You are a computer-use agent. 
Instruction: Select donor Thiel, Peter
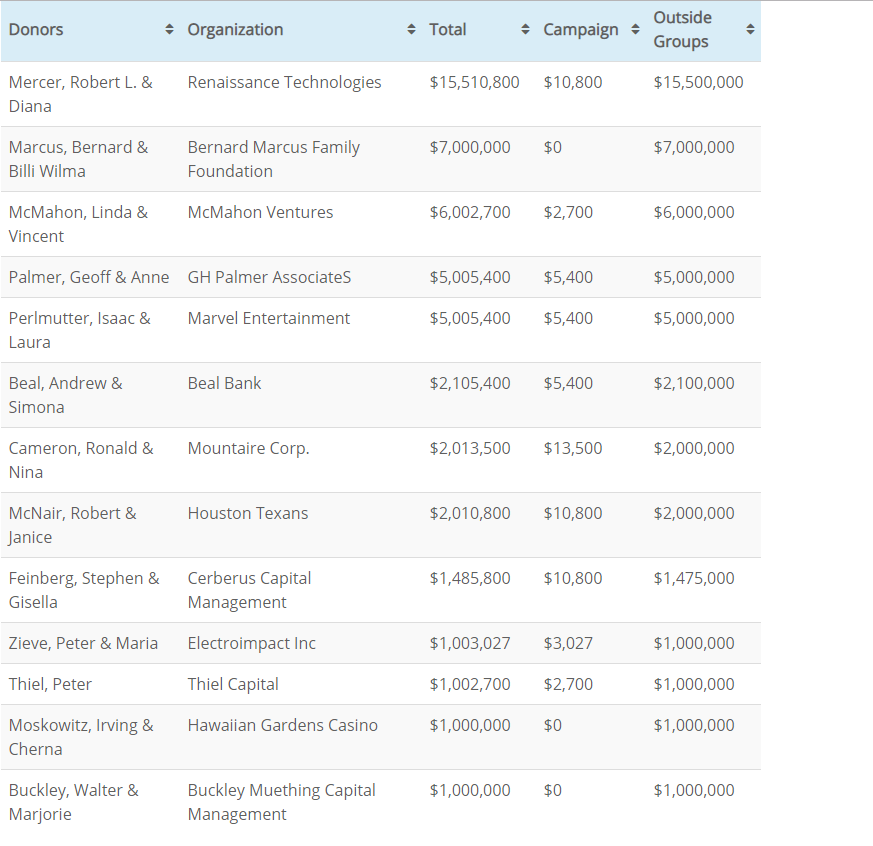(x=50, y=685)
